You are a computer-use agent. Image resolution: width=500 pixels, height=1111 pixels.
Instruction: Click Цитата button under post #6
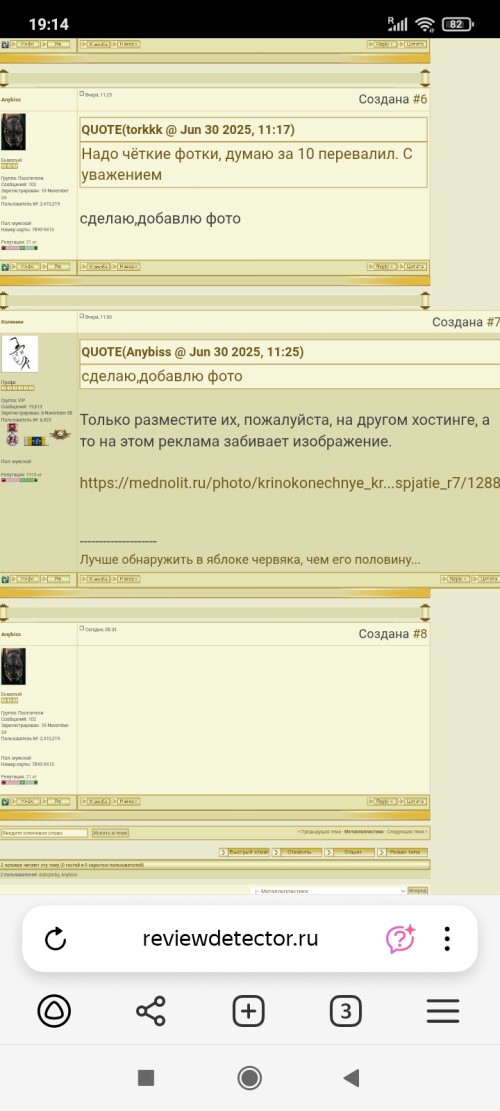click(413, 266)
